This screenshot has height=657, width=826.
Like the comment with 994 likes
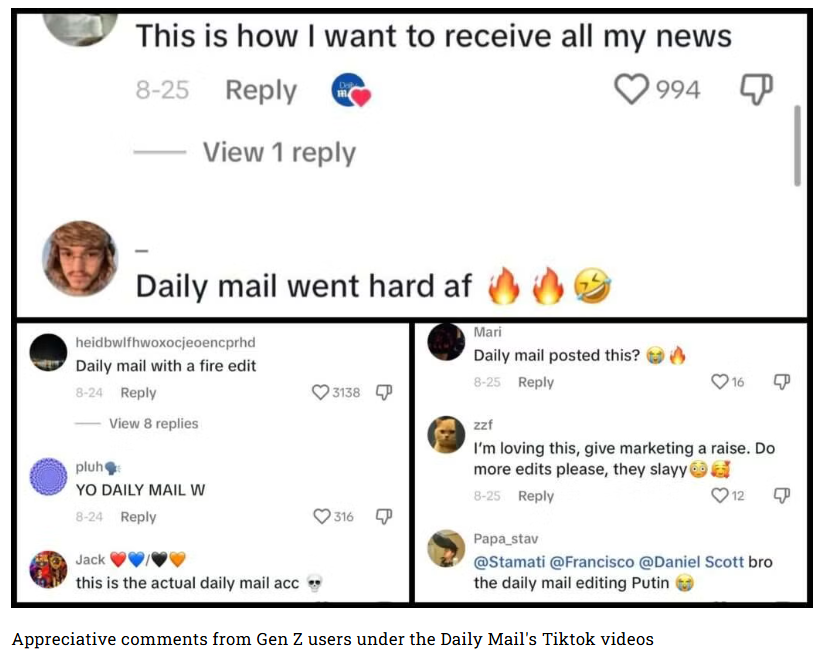(631, 89)
